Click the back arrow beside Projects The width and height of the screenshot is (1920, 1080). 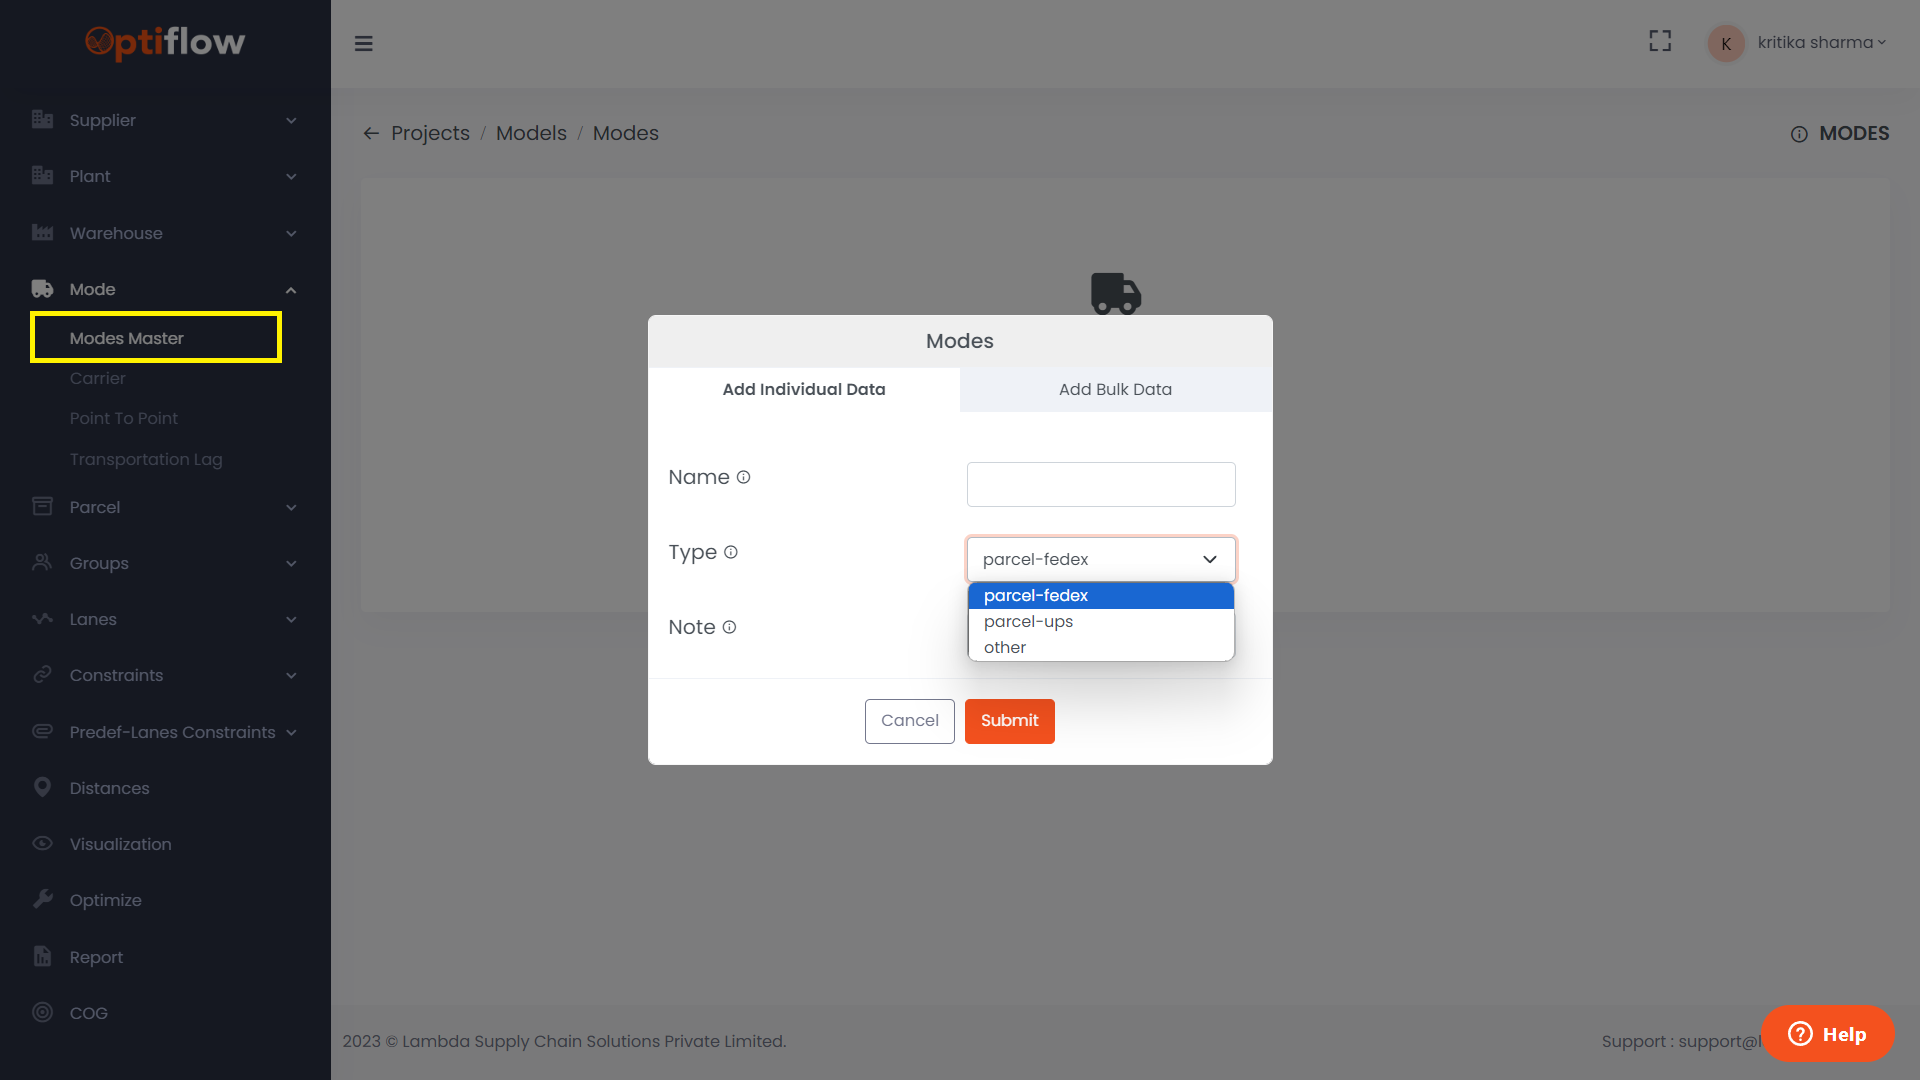click(371, 133)
